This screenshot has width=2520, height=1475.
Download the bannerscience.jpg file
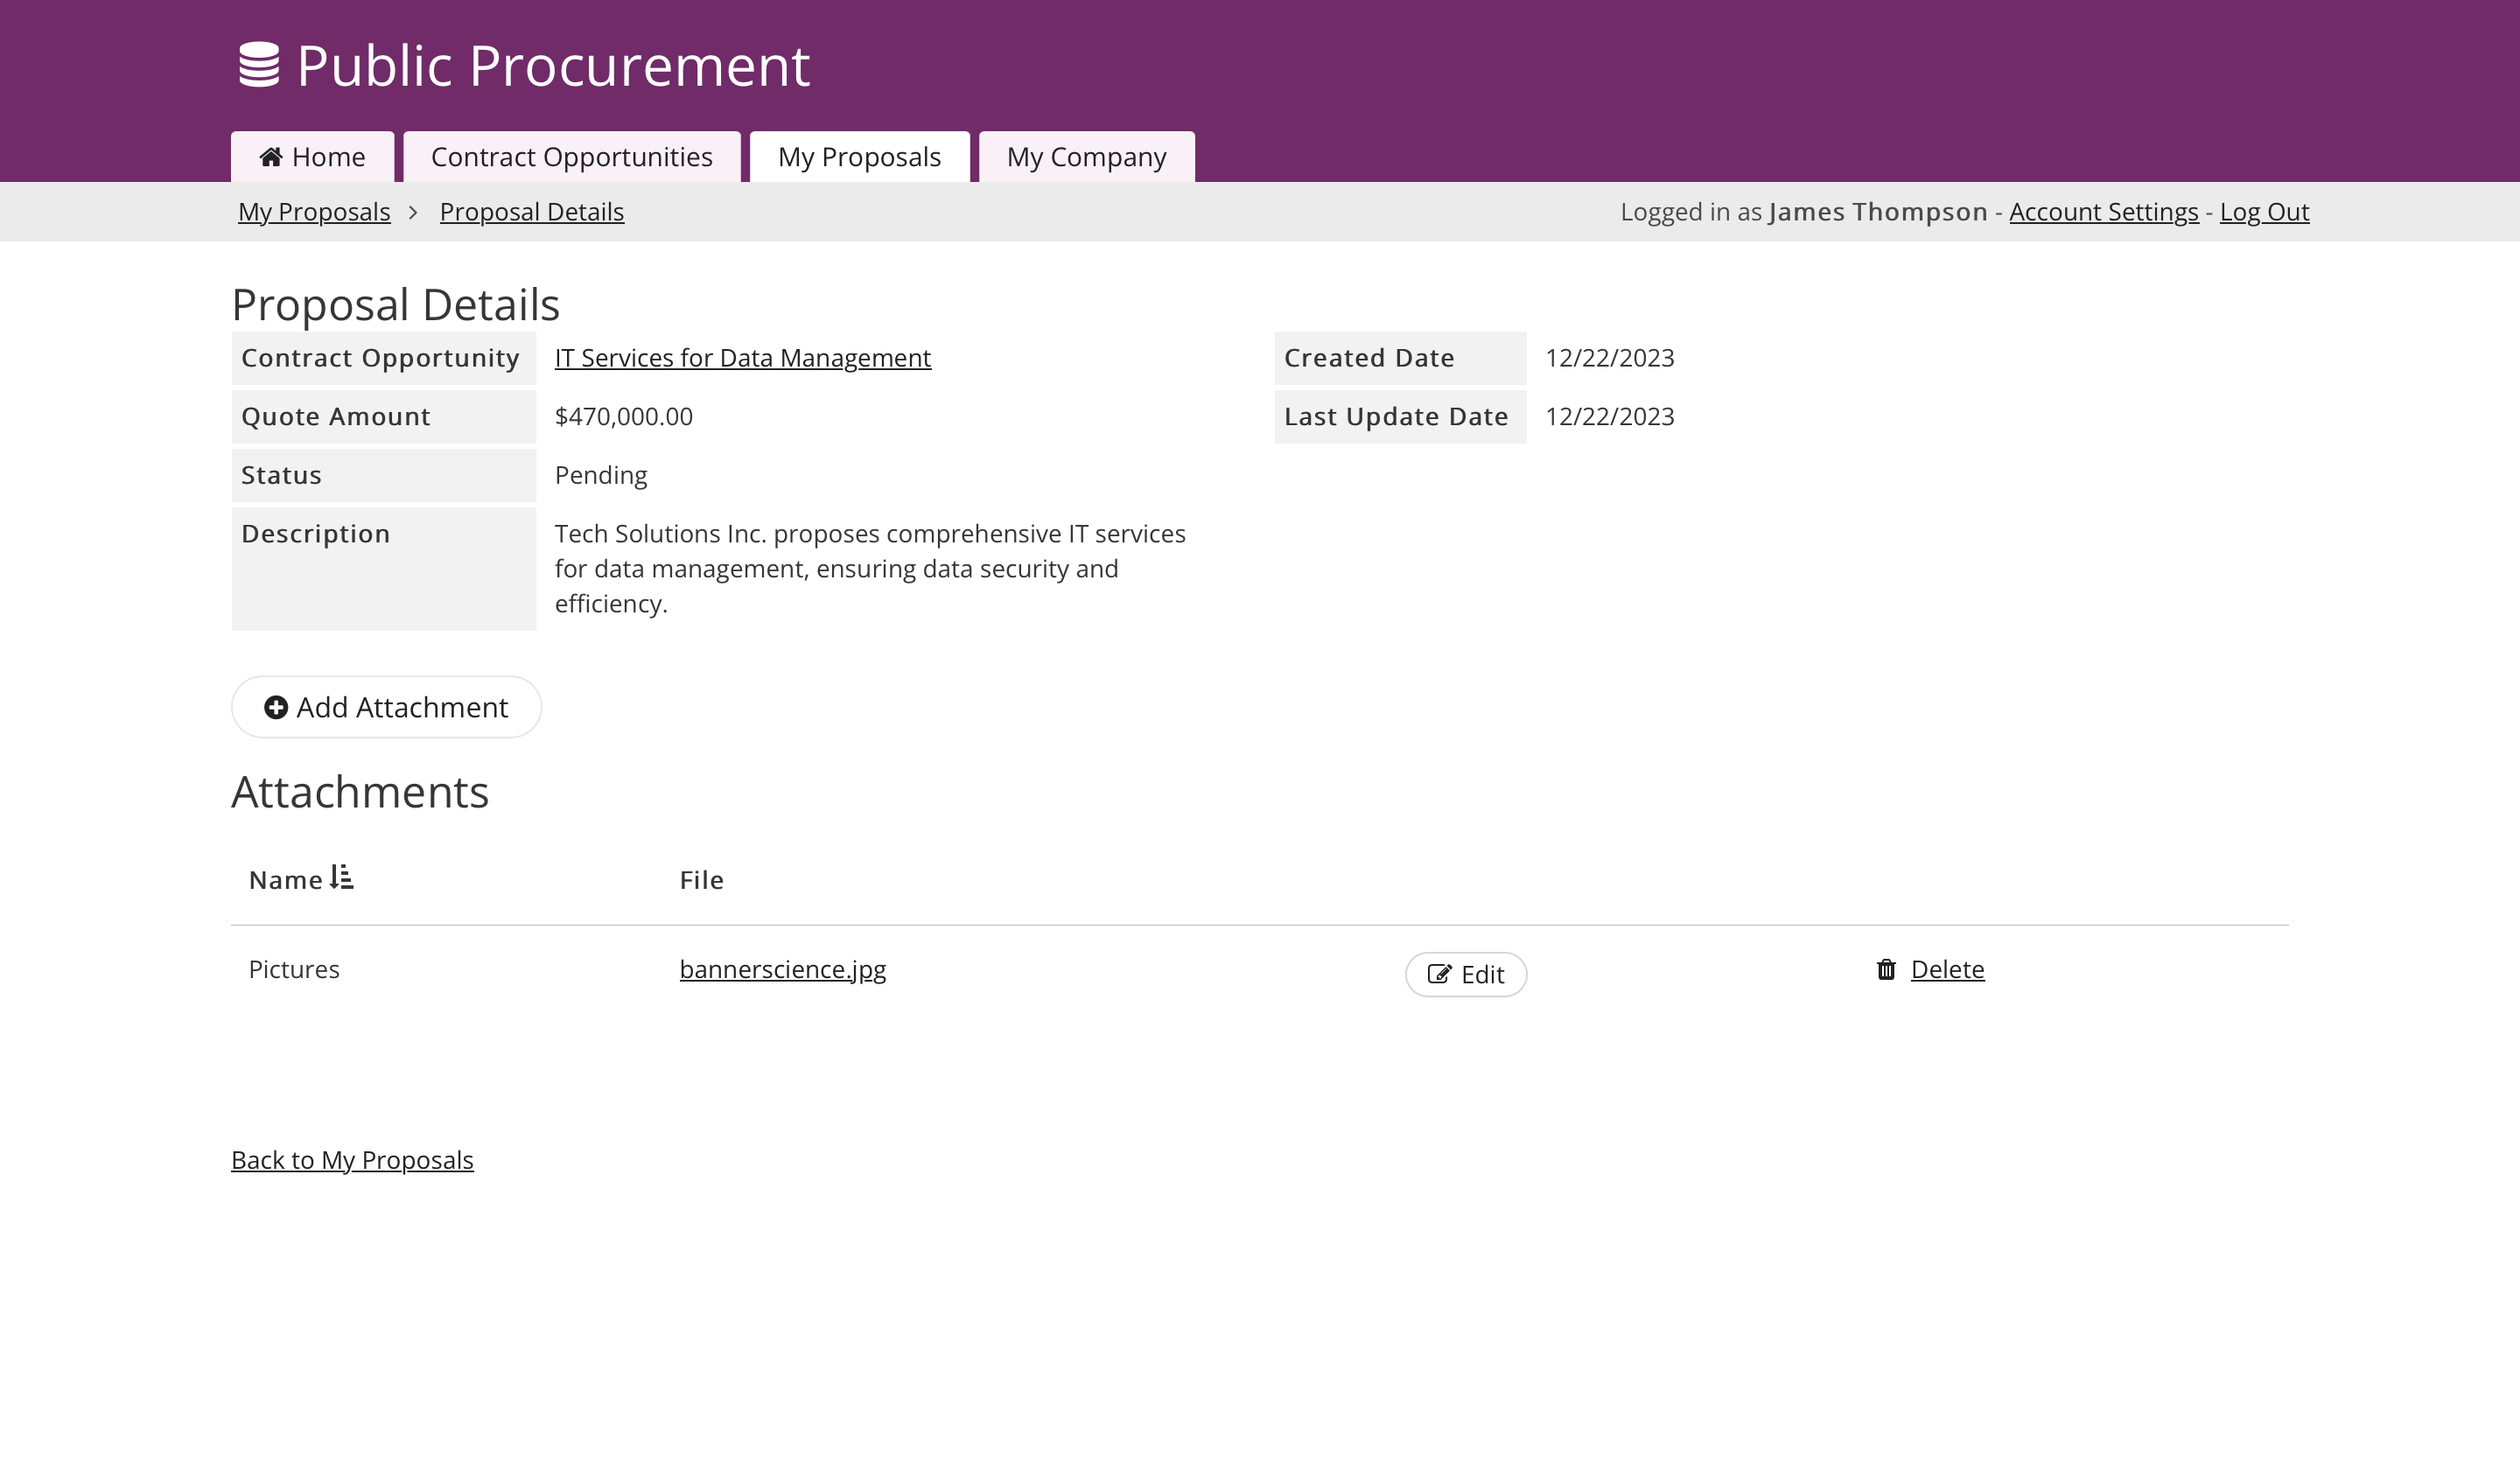tap(782, 969)
